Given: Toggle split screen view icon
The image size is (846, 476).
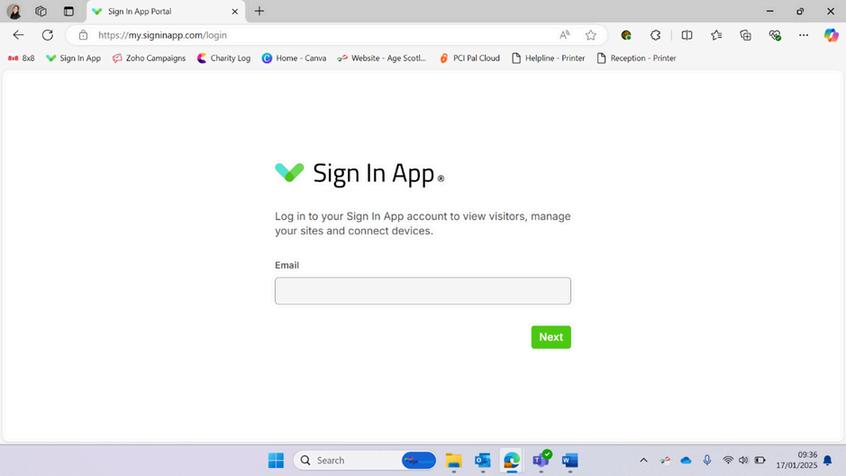Looking at the screenshot, I should point(687,35).
